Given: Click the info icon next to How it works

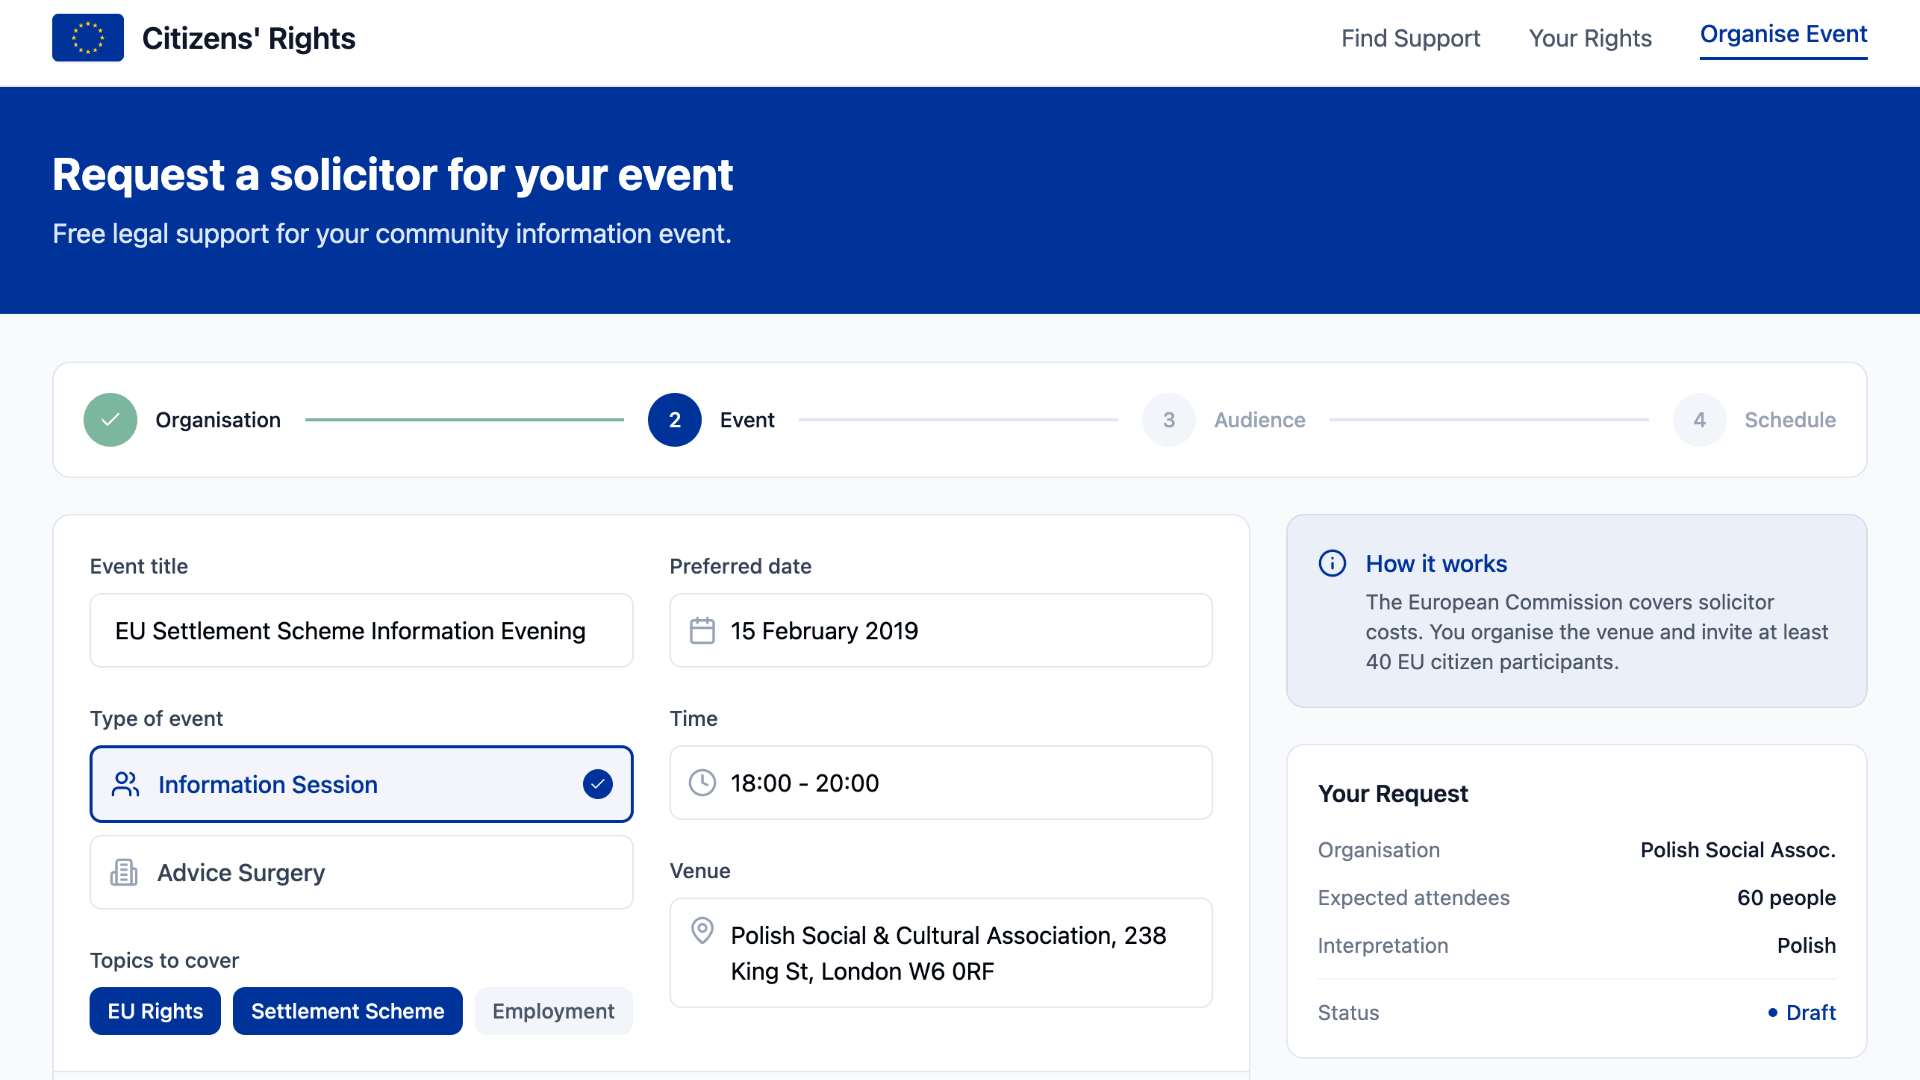Looking at the screenshot, I should (x=1332, y=563).
